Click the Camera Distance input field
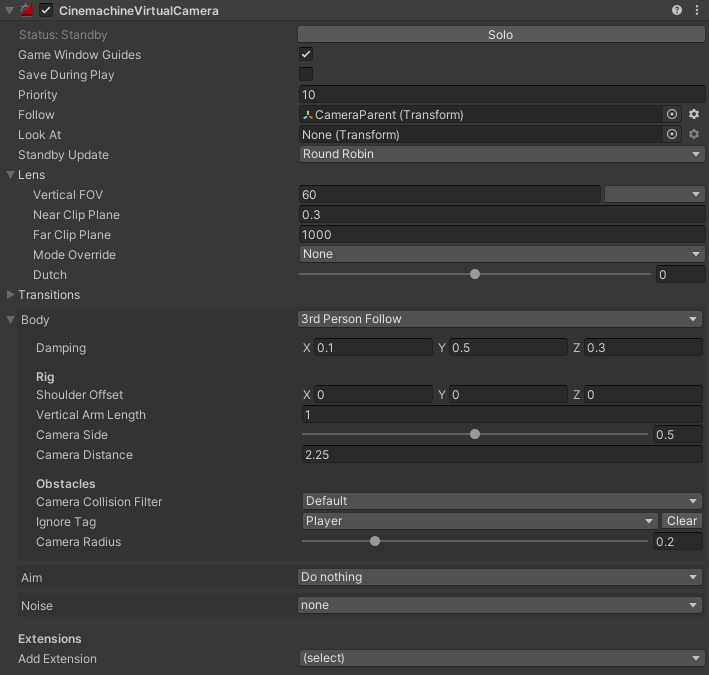 tap(501, 455)
